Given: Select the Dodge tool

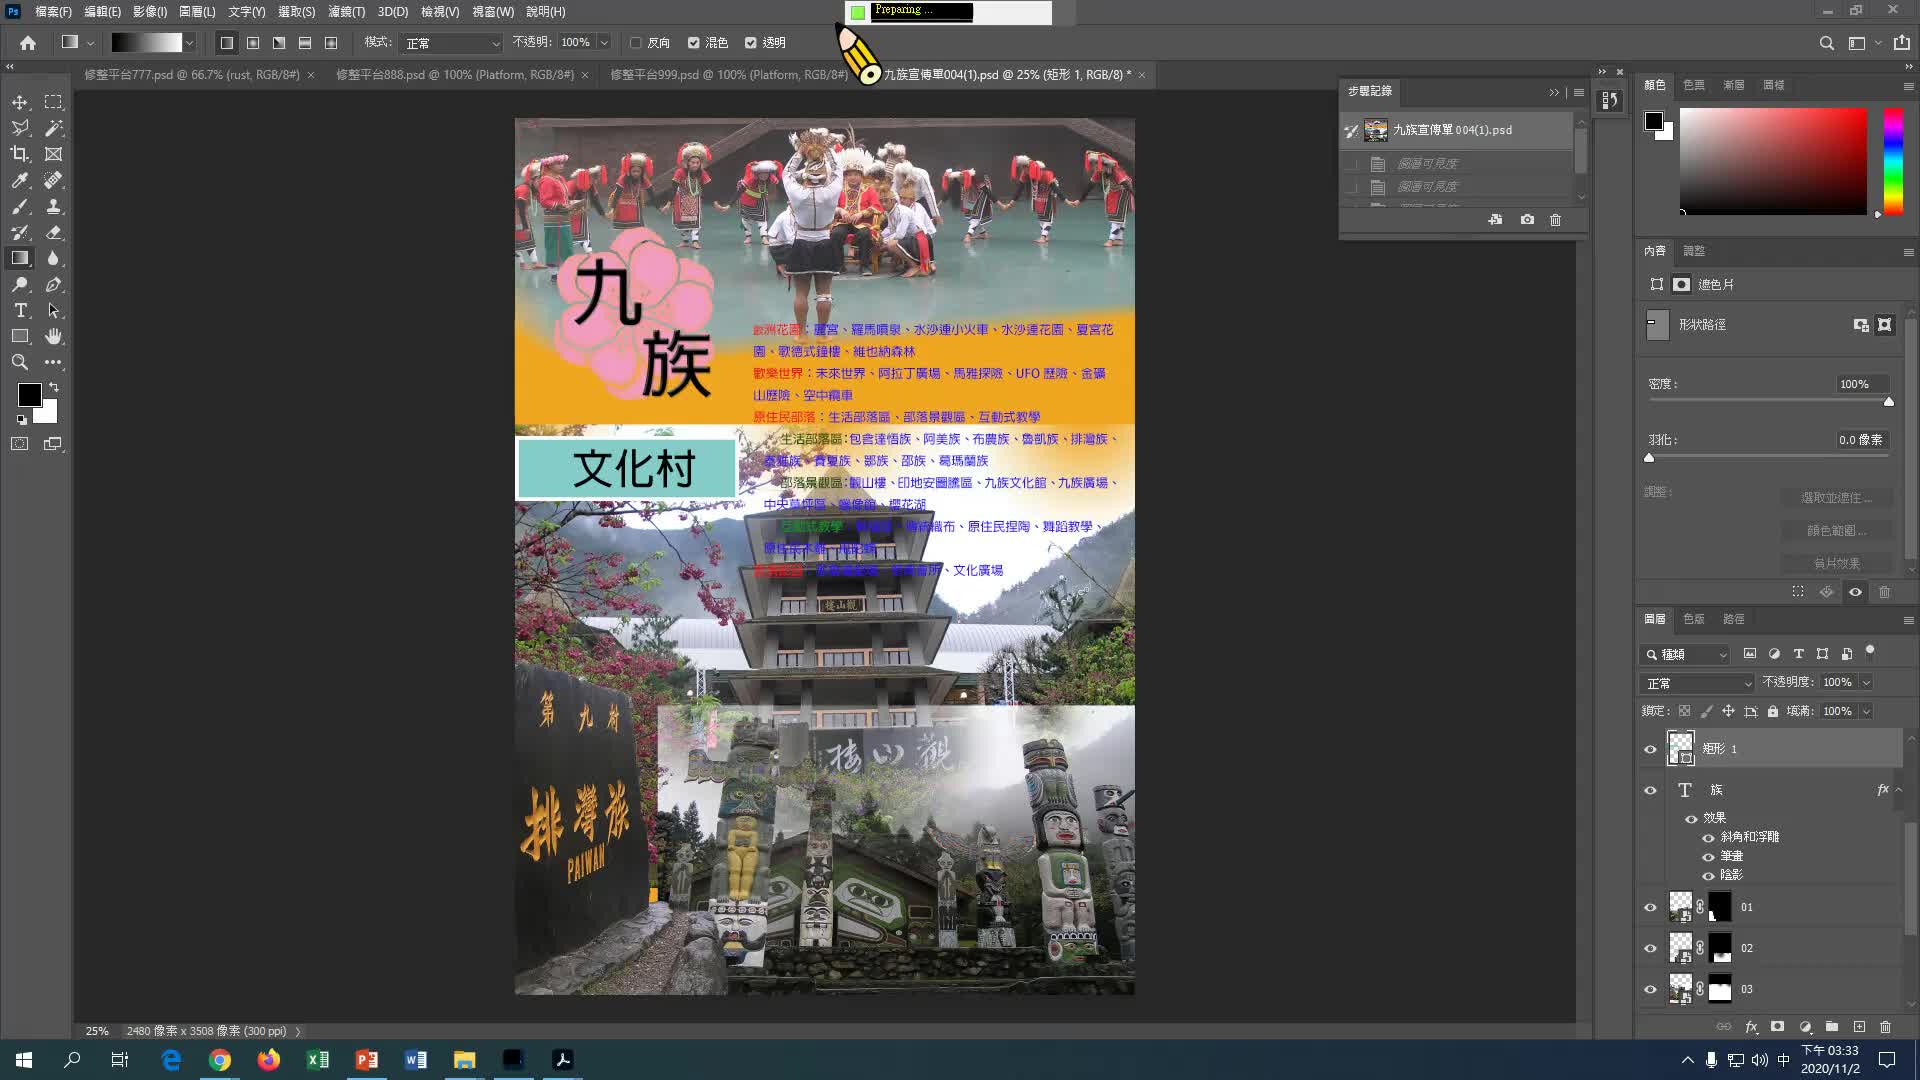Looking at the screenshot, I should pyautogui.click(x=20, y=284).
